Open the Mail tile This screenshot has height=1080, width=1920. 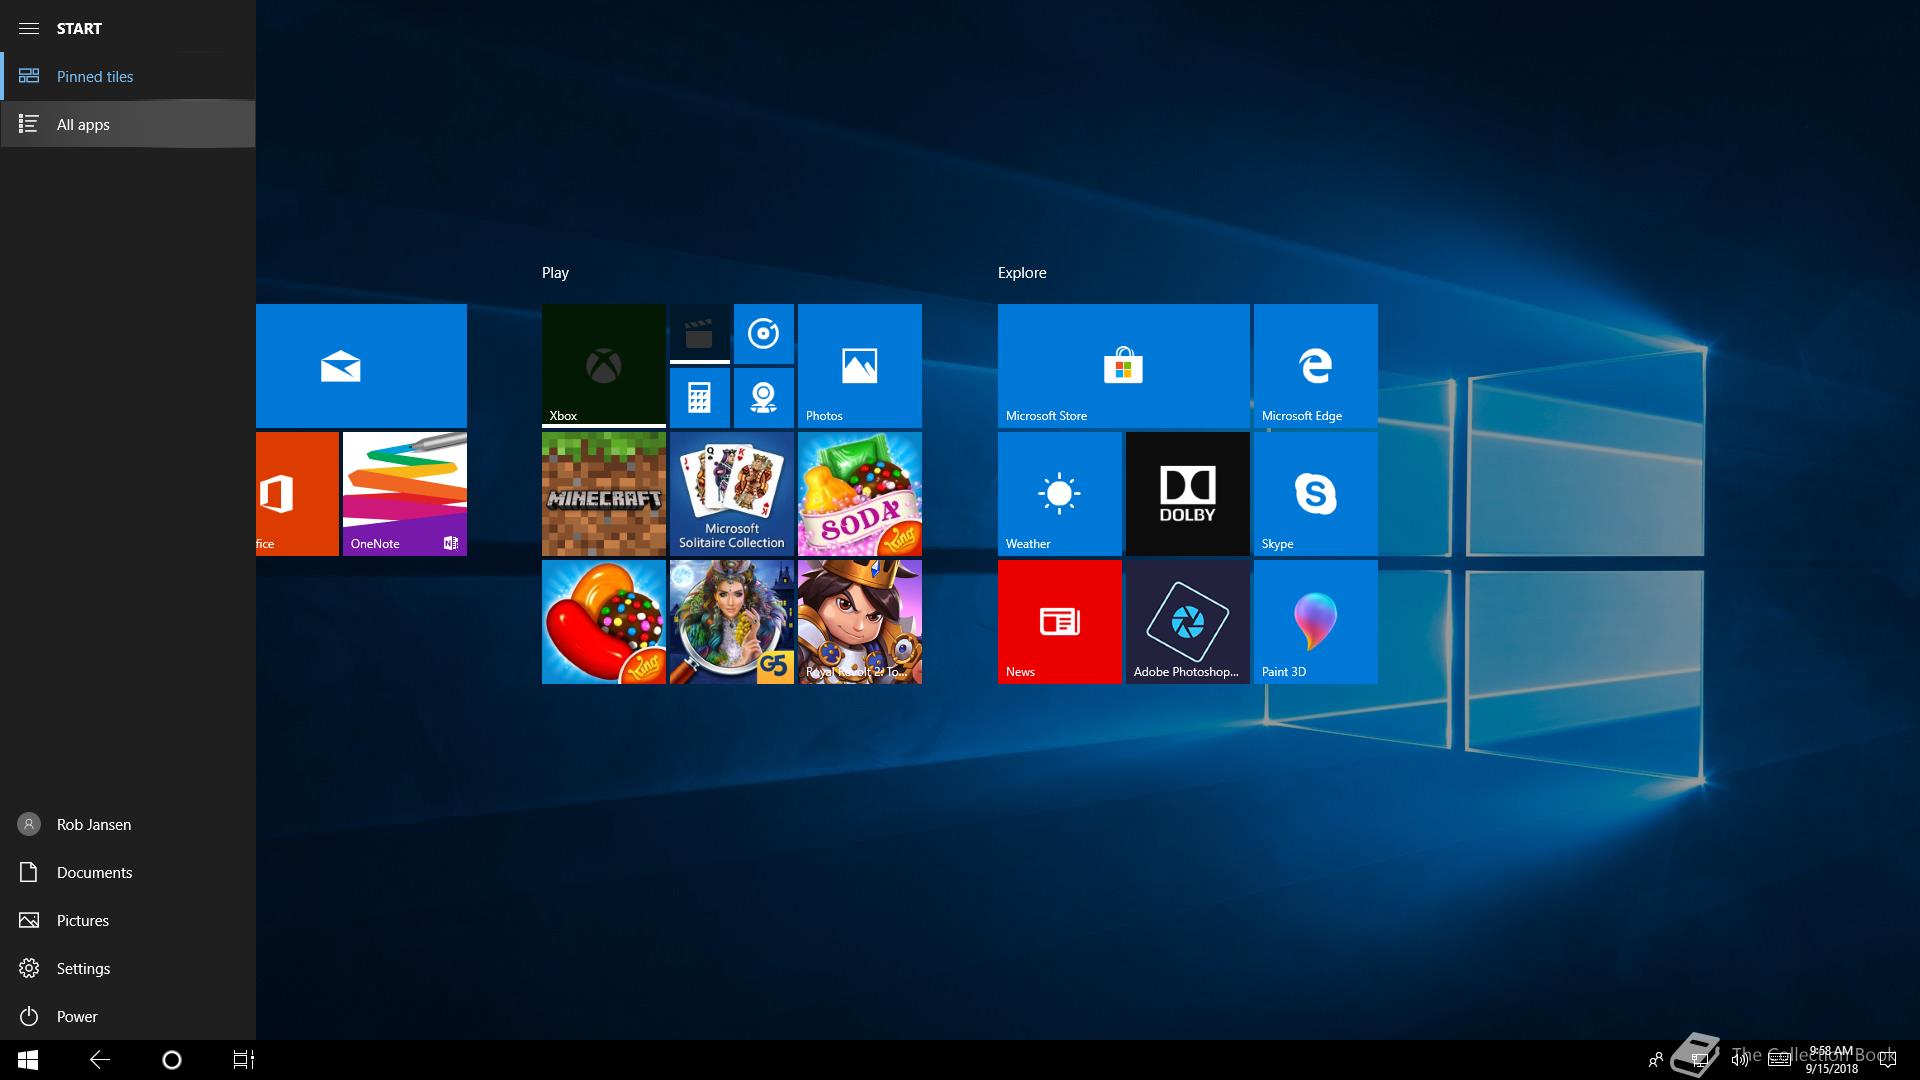(361, 366)
